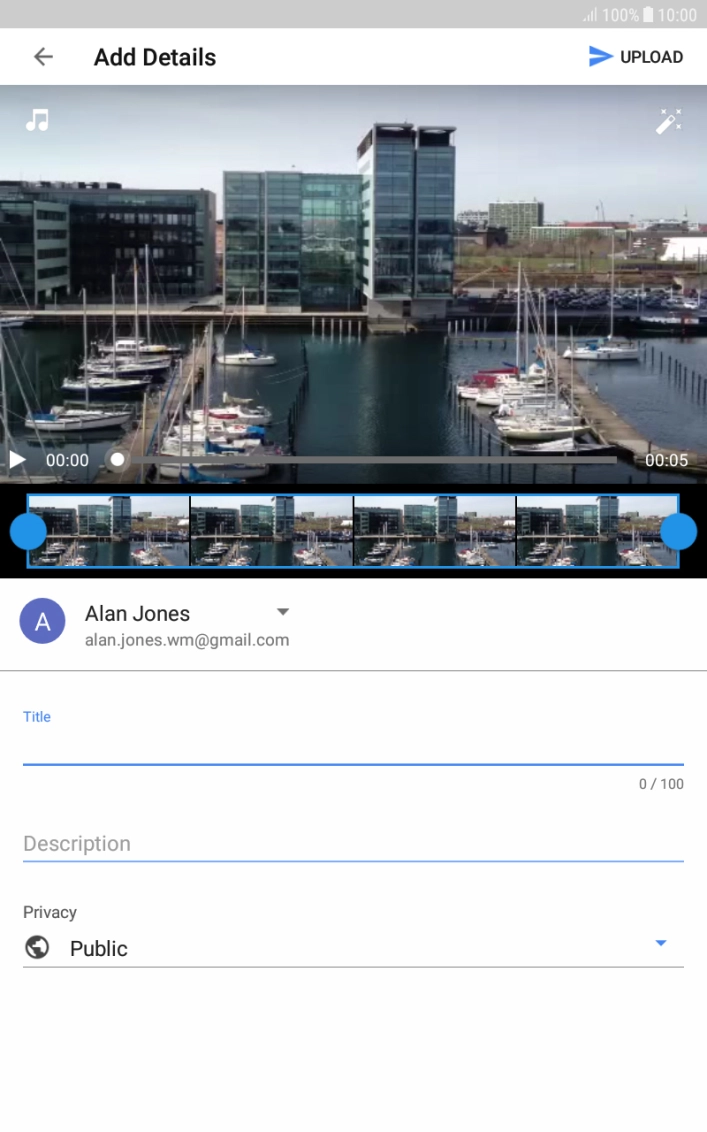The height and width of the screenshot is (1132, 707).
Task: Tap the back arrow icon
Action: 43,57
